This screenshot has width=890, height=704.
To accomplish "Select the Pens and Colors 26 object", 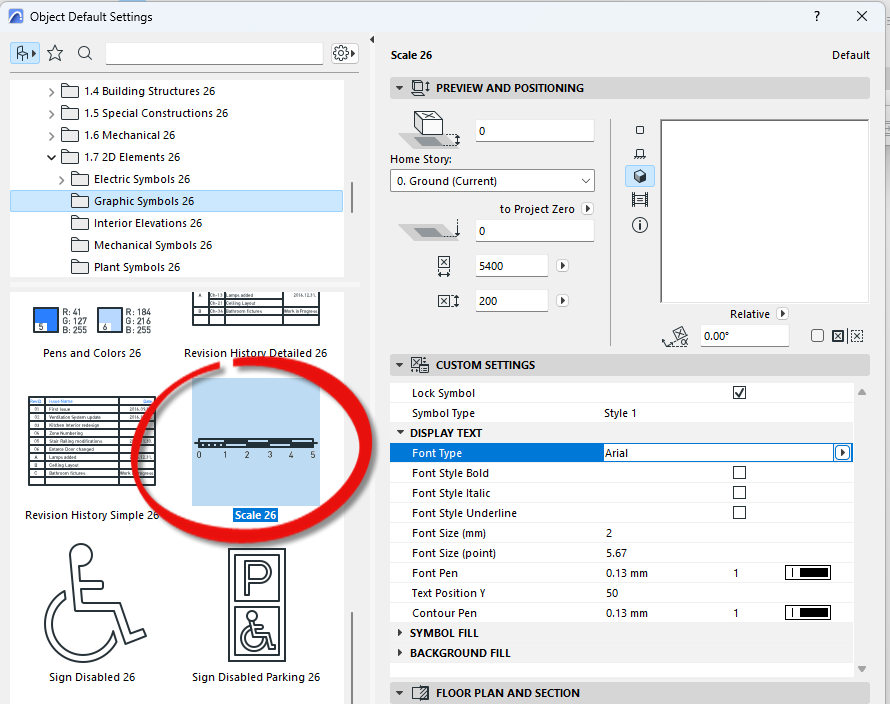I will (x=92, y=330).
